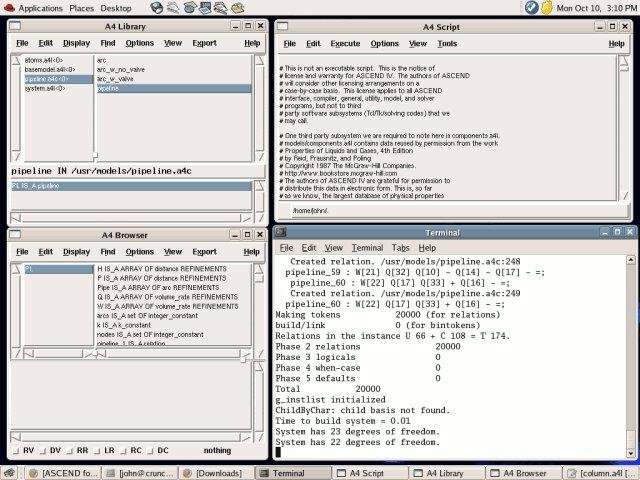Activate A4 Browser taskbar button
Image resolution: width=640 pixels, height=480 pixels.
point(523,473)
